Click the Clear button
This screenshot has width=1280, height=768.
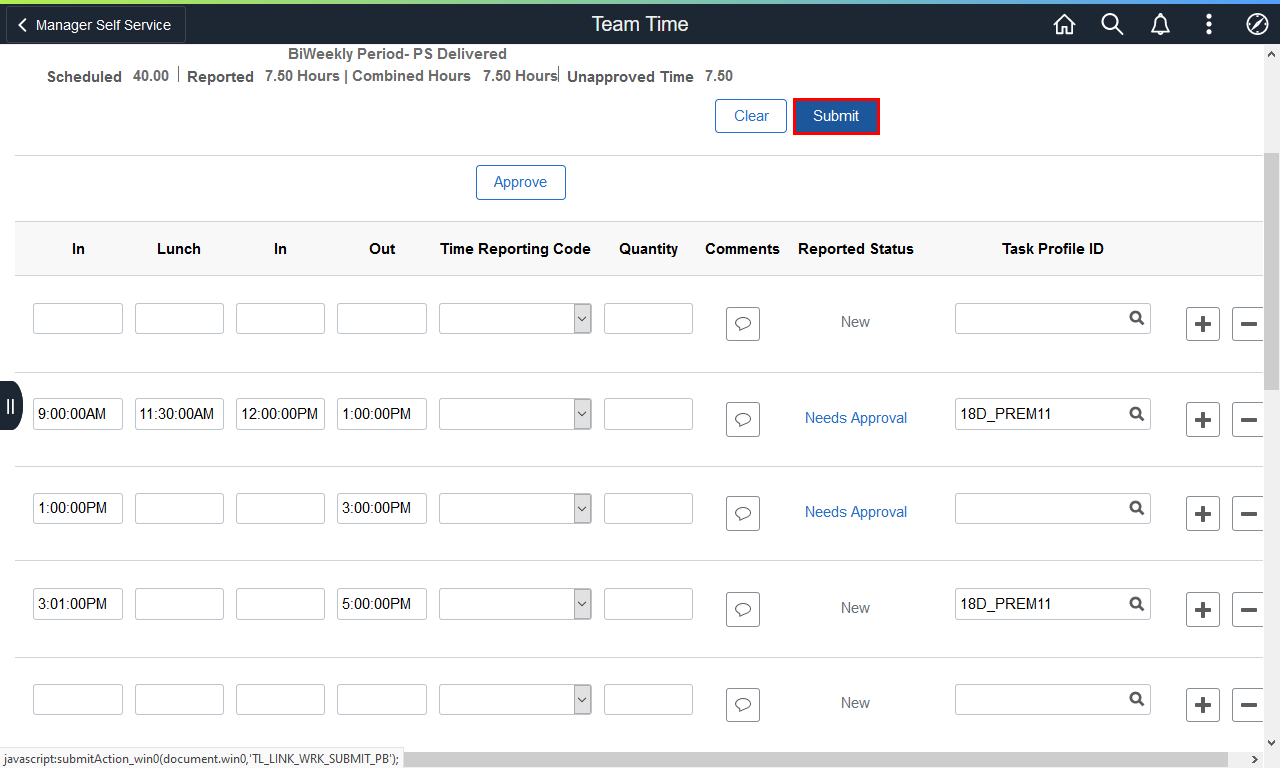tap(751, 116)
